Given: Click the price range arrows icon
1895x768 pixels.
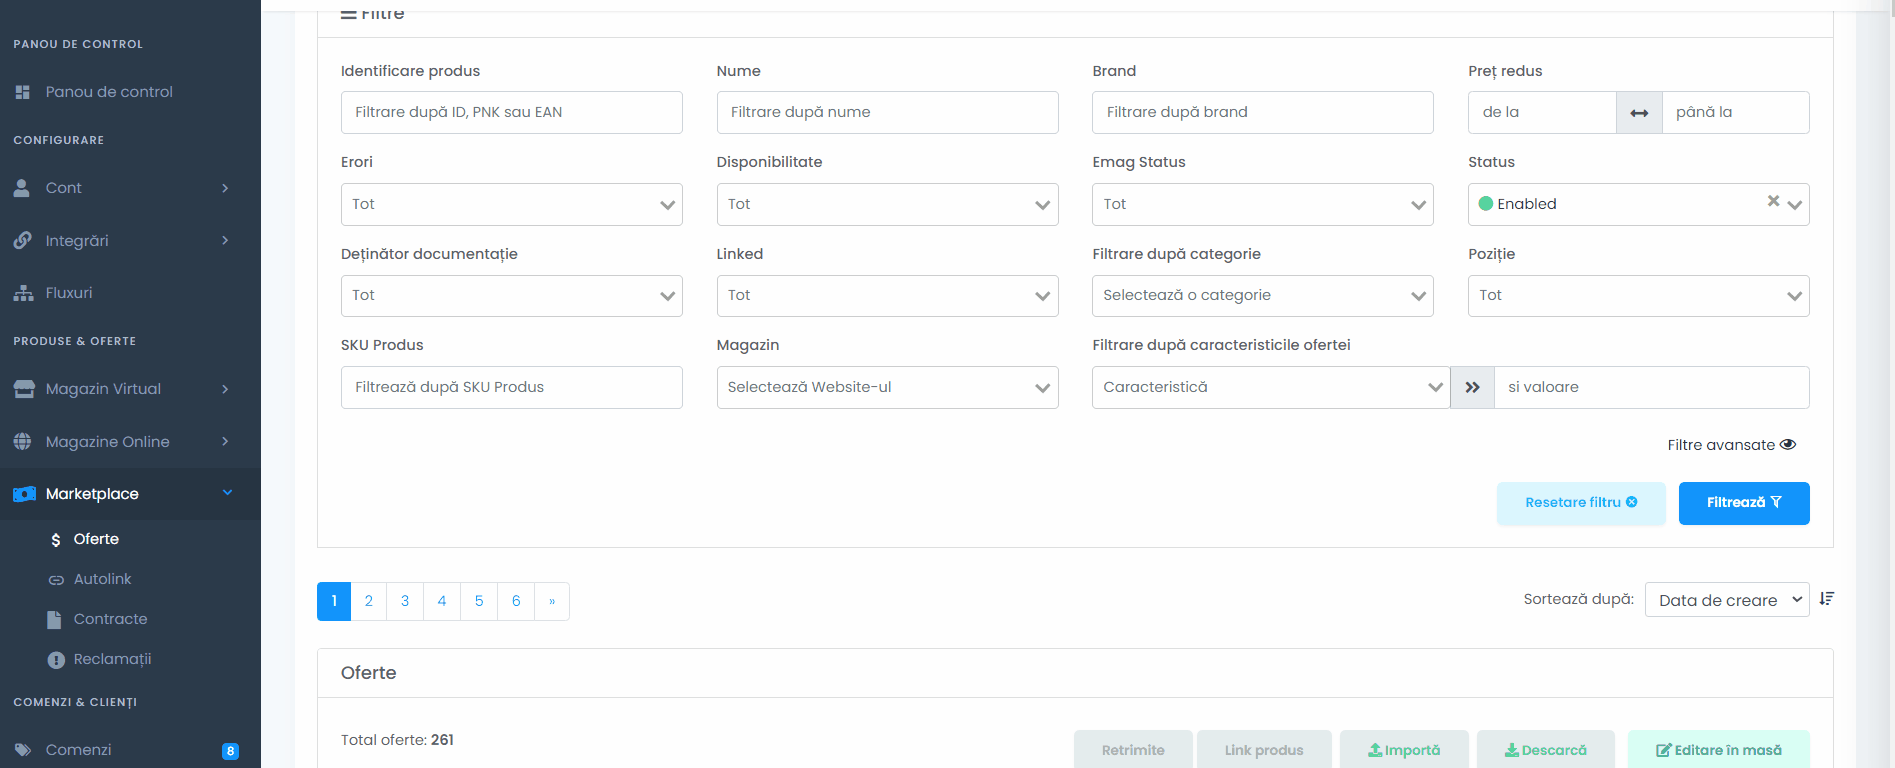Looking at the screenshot, I should pos(1639,113).
